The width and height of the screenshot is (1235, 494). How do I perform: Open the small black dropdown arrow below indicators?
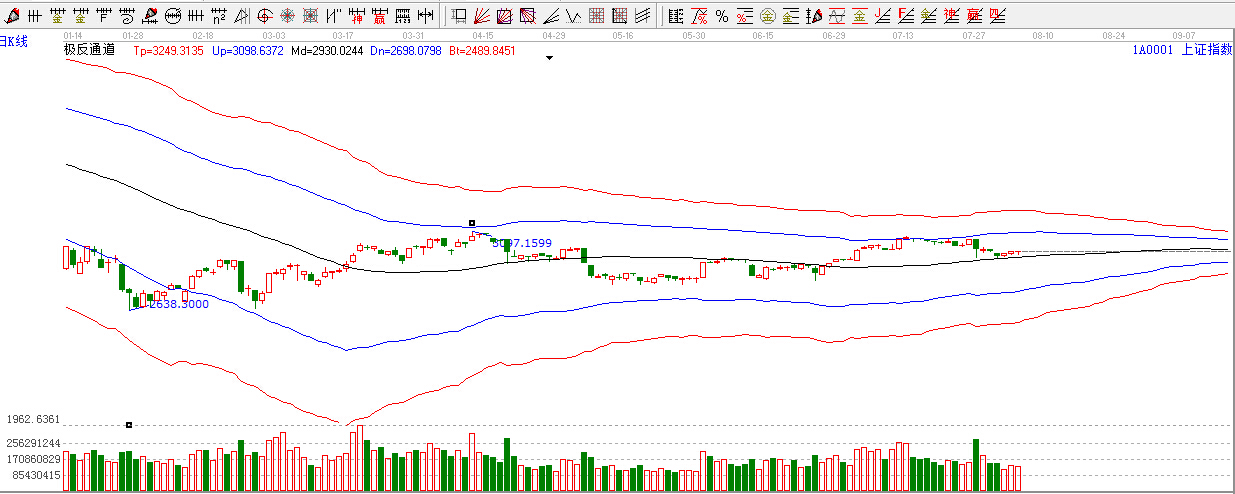[x=549, y=58]
